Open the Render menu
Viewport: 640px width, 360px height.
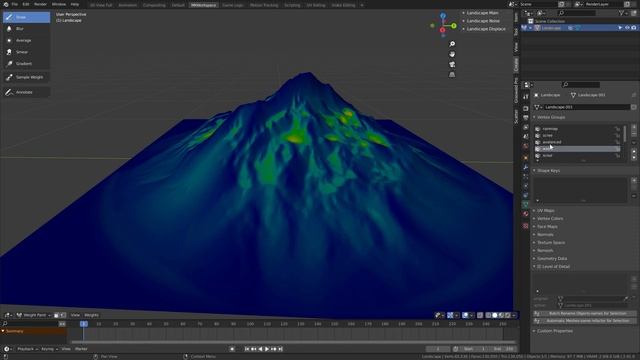40,4
